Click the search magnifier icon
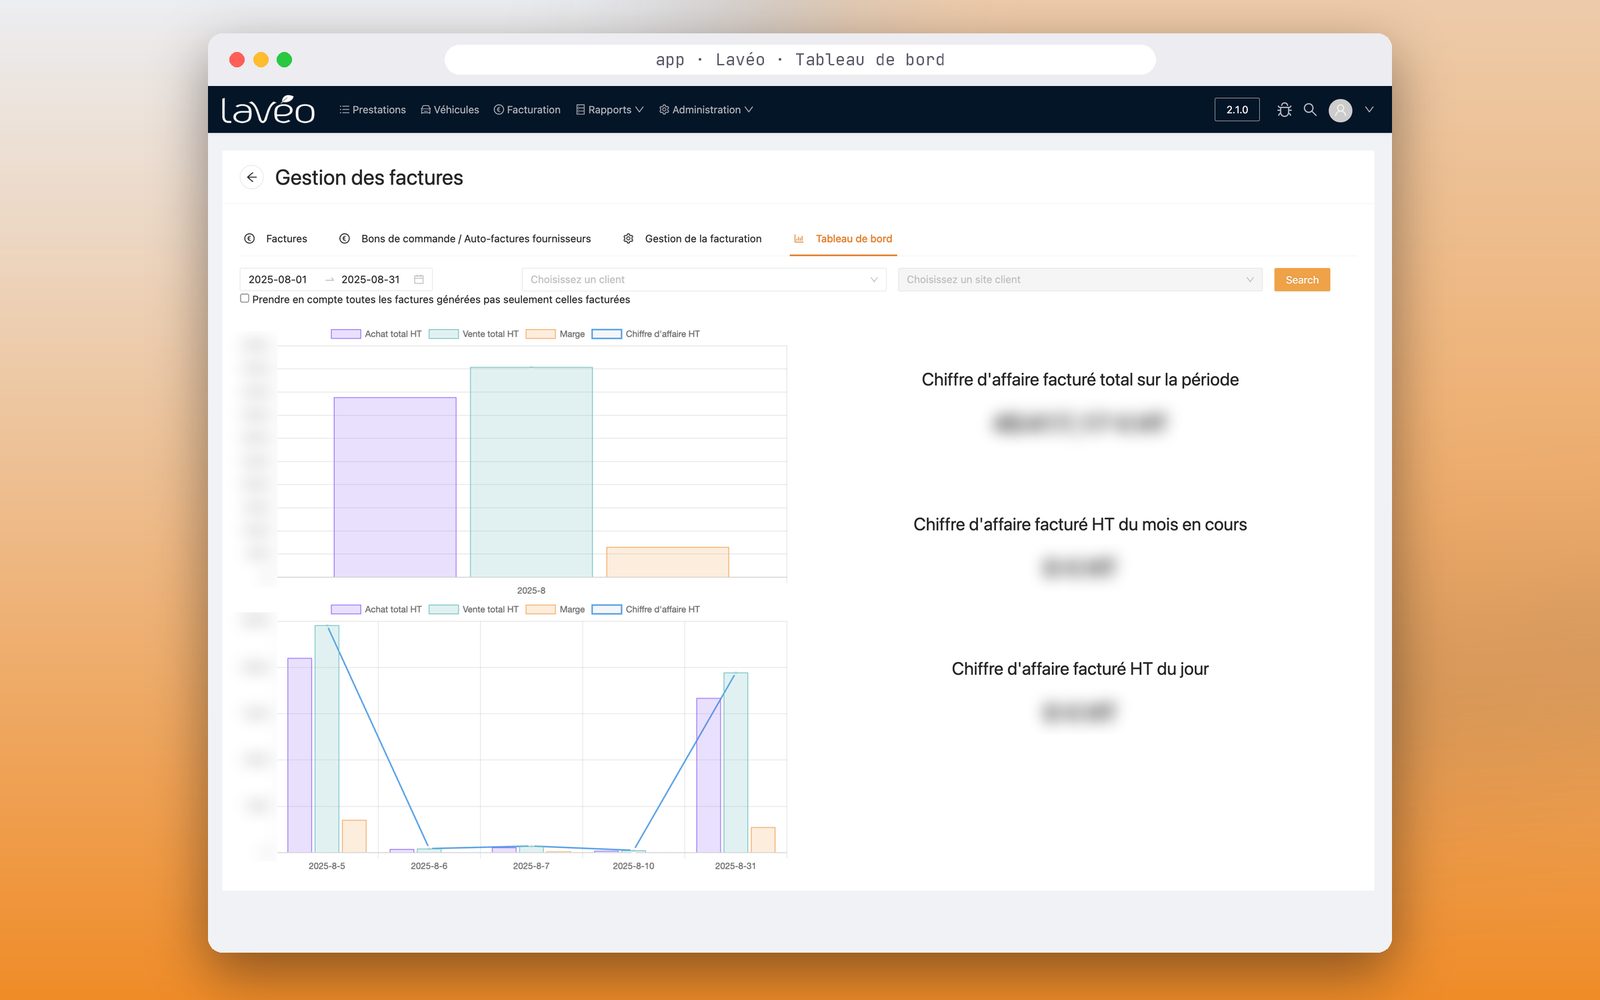This screenshot has height=1000, width=1600. coord(1310,110)
